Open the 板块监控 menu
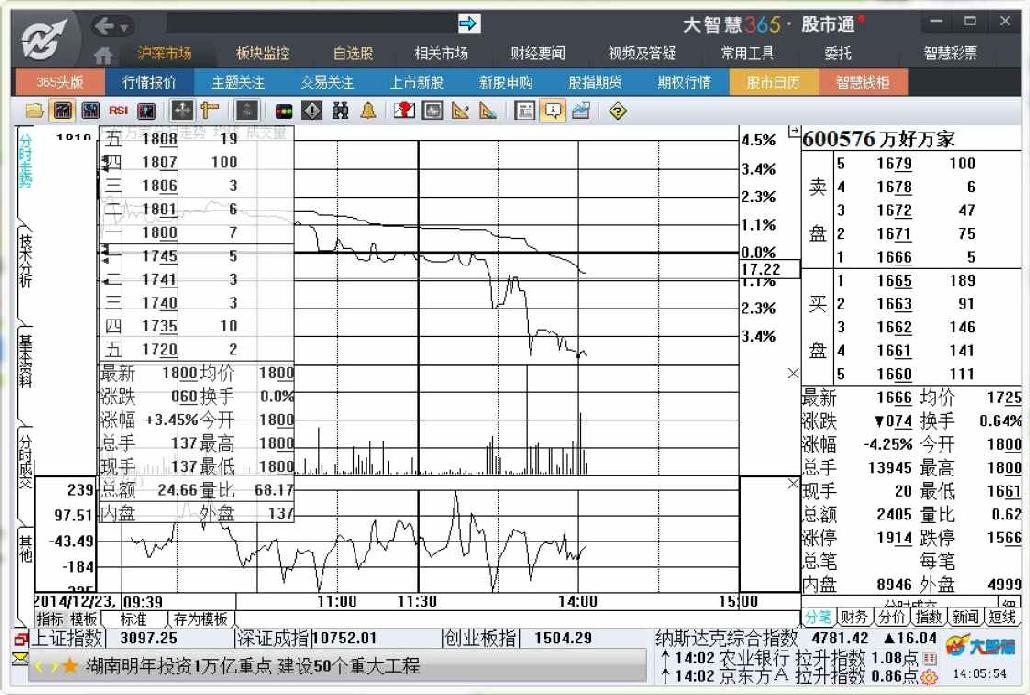1030x695 pixels. [263, 53]
